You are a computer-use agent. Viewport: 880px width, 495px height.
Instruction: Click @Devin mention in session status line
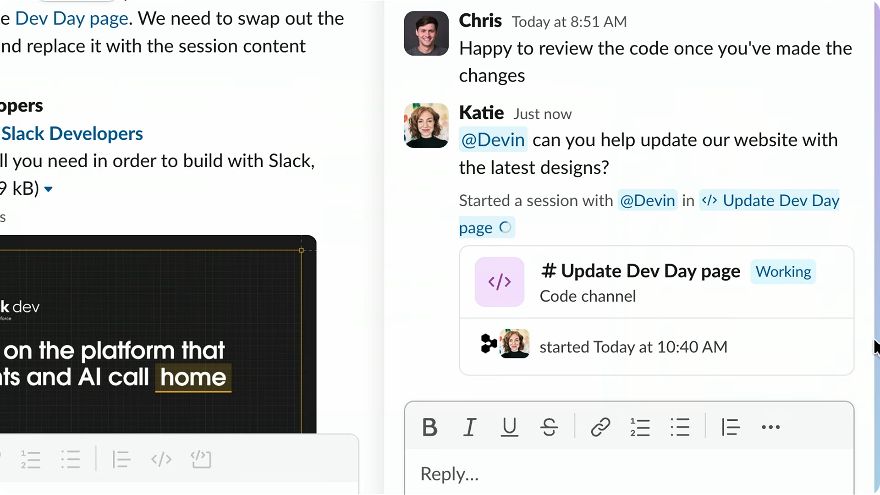click(648, 200)
